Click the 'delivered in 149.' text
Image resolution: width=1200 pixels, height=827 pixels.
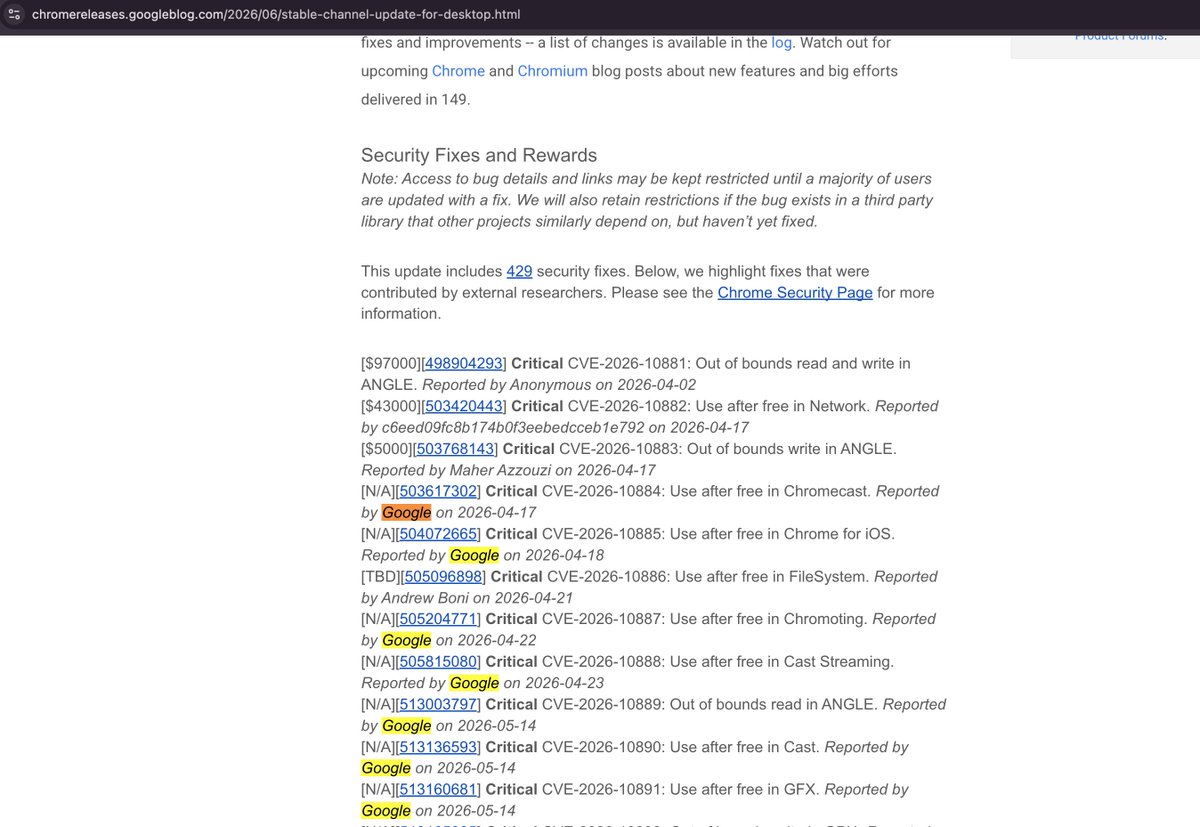[x=415, y=99]
